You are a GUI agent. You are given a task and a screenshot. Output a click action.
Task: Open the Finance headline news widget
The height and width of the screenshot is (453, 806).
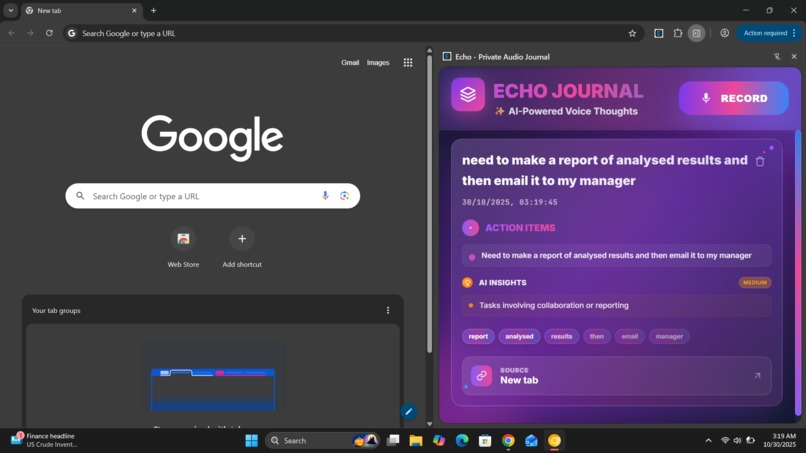click(x=44, y=440)
